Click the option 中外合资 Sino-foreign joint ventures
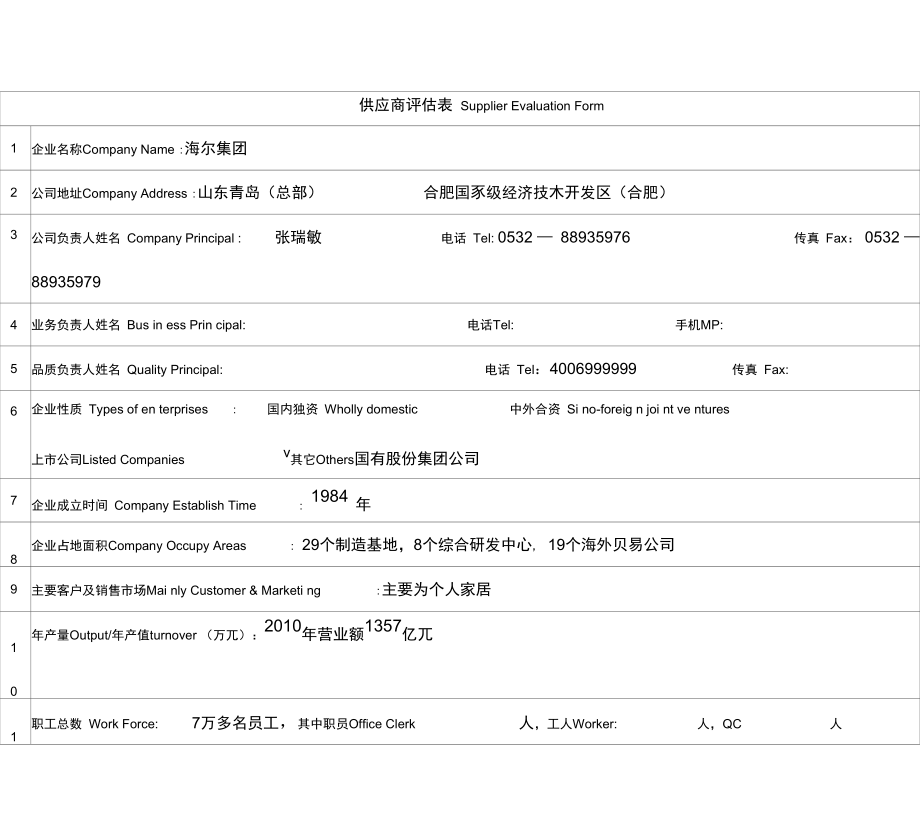 pos(620,409)
